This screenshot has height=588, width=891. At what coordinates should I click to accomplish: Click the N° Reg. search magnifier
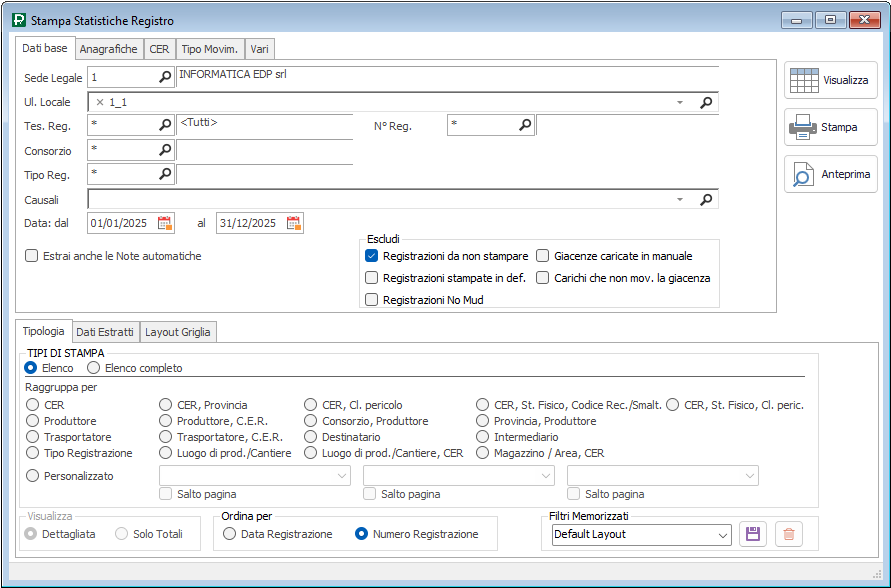click(x=525, y=125)
